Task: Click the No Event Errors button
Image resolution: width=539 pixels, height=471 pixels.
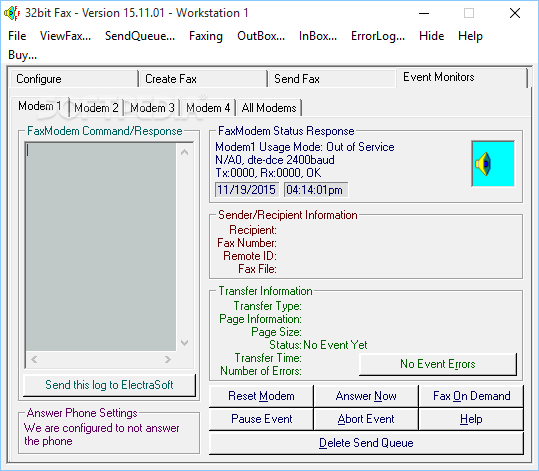Action: [x=438, y=364]
